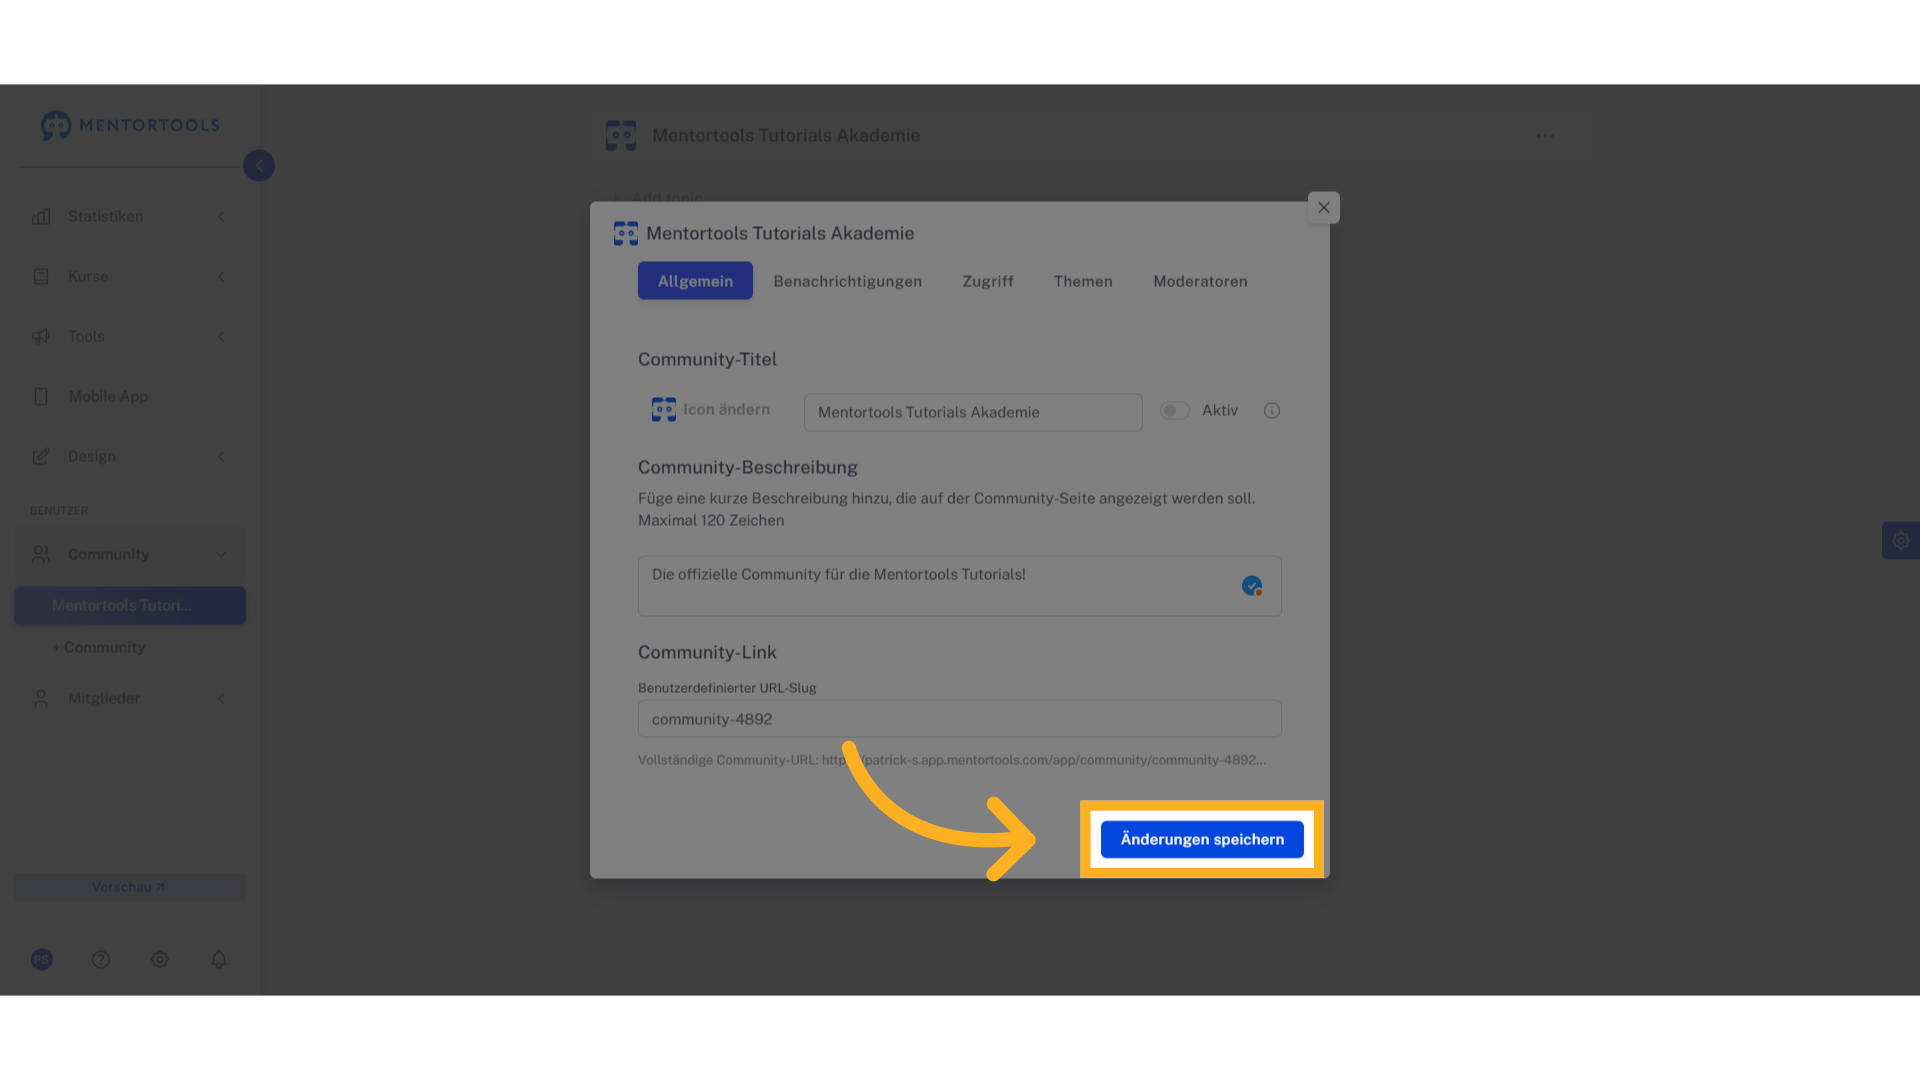
Task: Click the three-dot menu in page header
Action: click(1546, 136)
